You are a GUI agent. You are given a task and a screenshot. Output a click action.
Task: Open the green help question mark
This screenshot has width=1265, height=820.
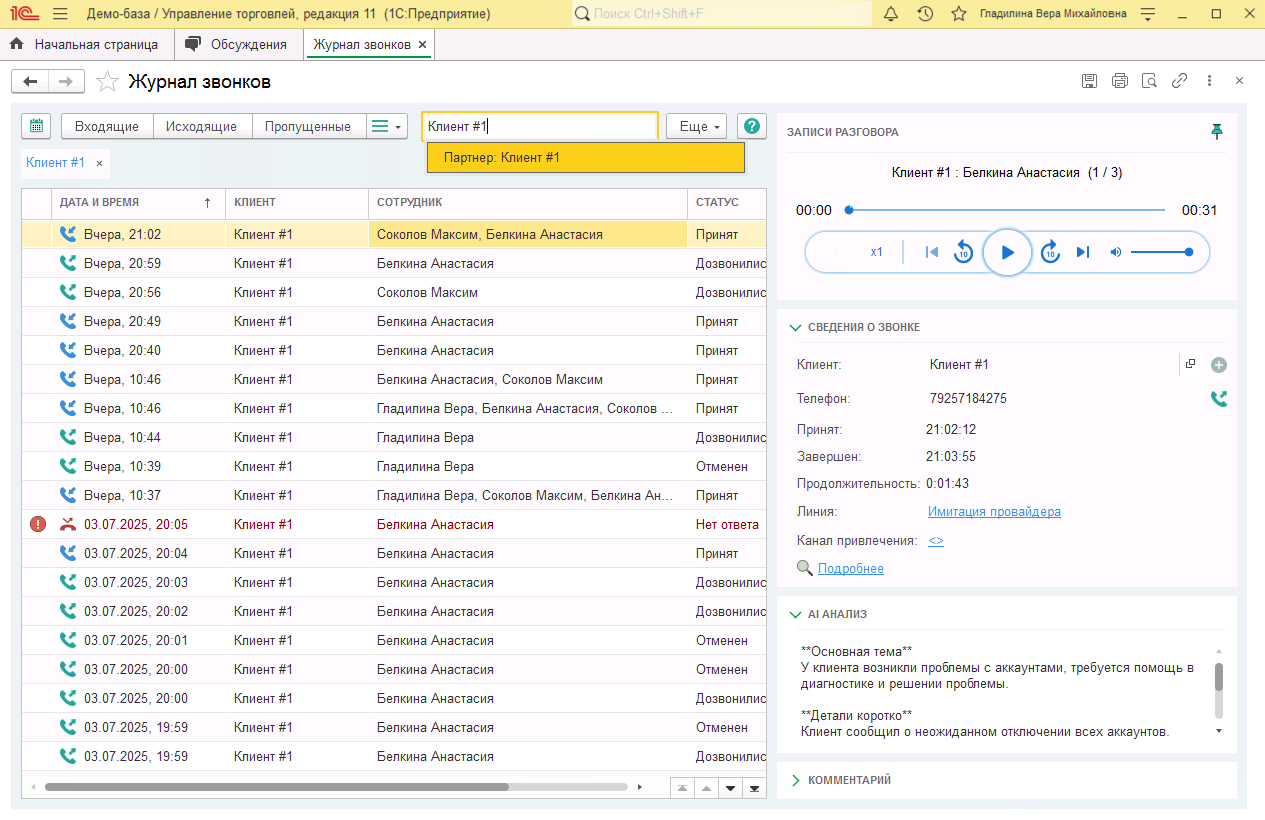click(x=752, y=126)
